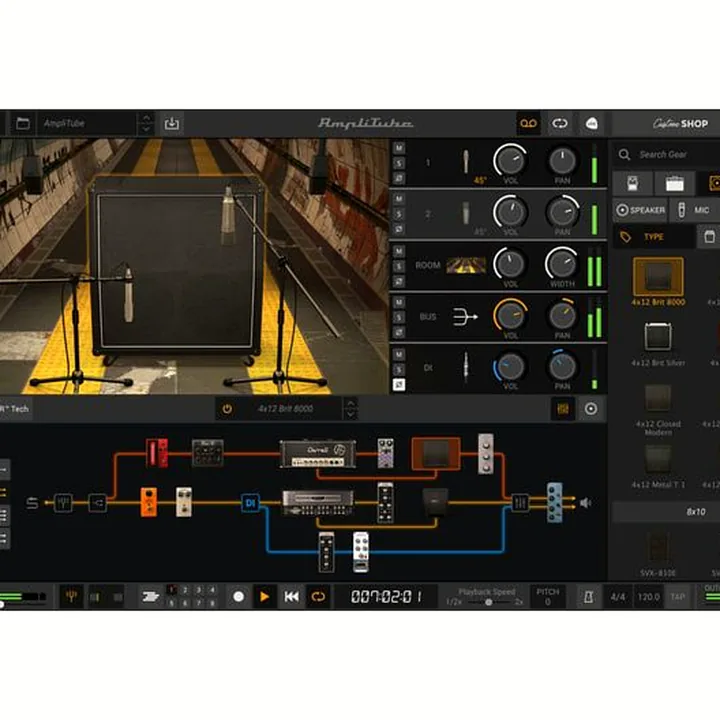Select the orange cabinet in upper chain
The image size is (720, 720).
pos(436,453)
